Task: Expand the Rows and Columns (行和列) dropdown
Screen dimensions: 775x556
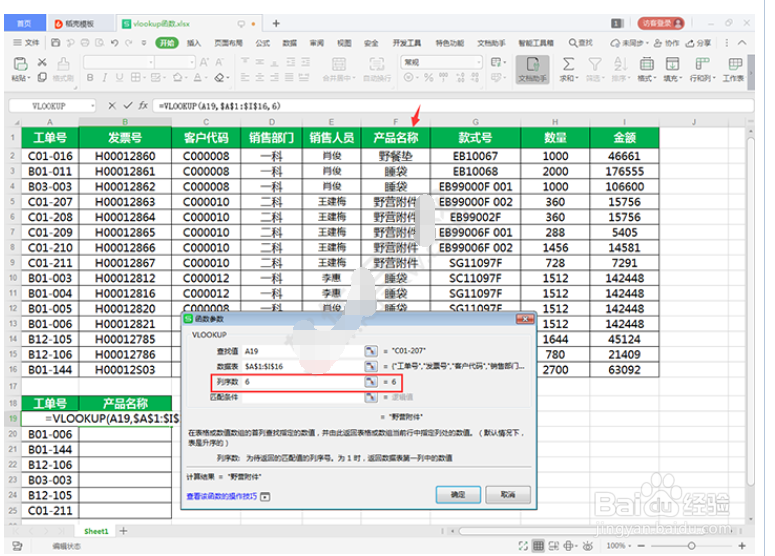Action: (x=702, y=78)
